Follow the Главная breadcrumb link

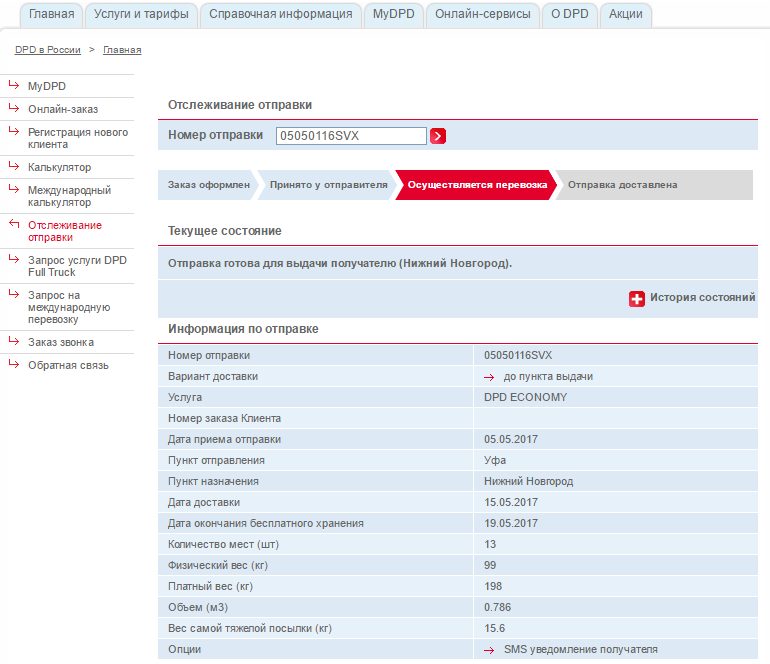click(122, 50)
